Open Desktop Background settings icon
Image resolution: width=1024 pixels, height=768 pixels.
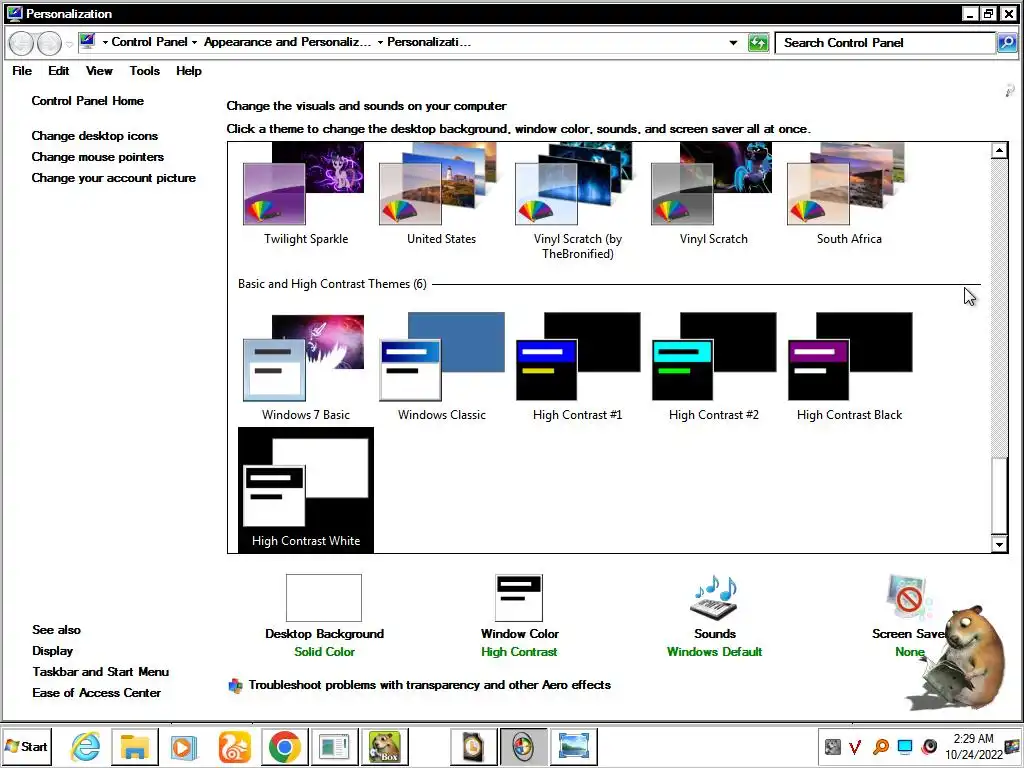point(324,598)
